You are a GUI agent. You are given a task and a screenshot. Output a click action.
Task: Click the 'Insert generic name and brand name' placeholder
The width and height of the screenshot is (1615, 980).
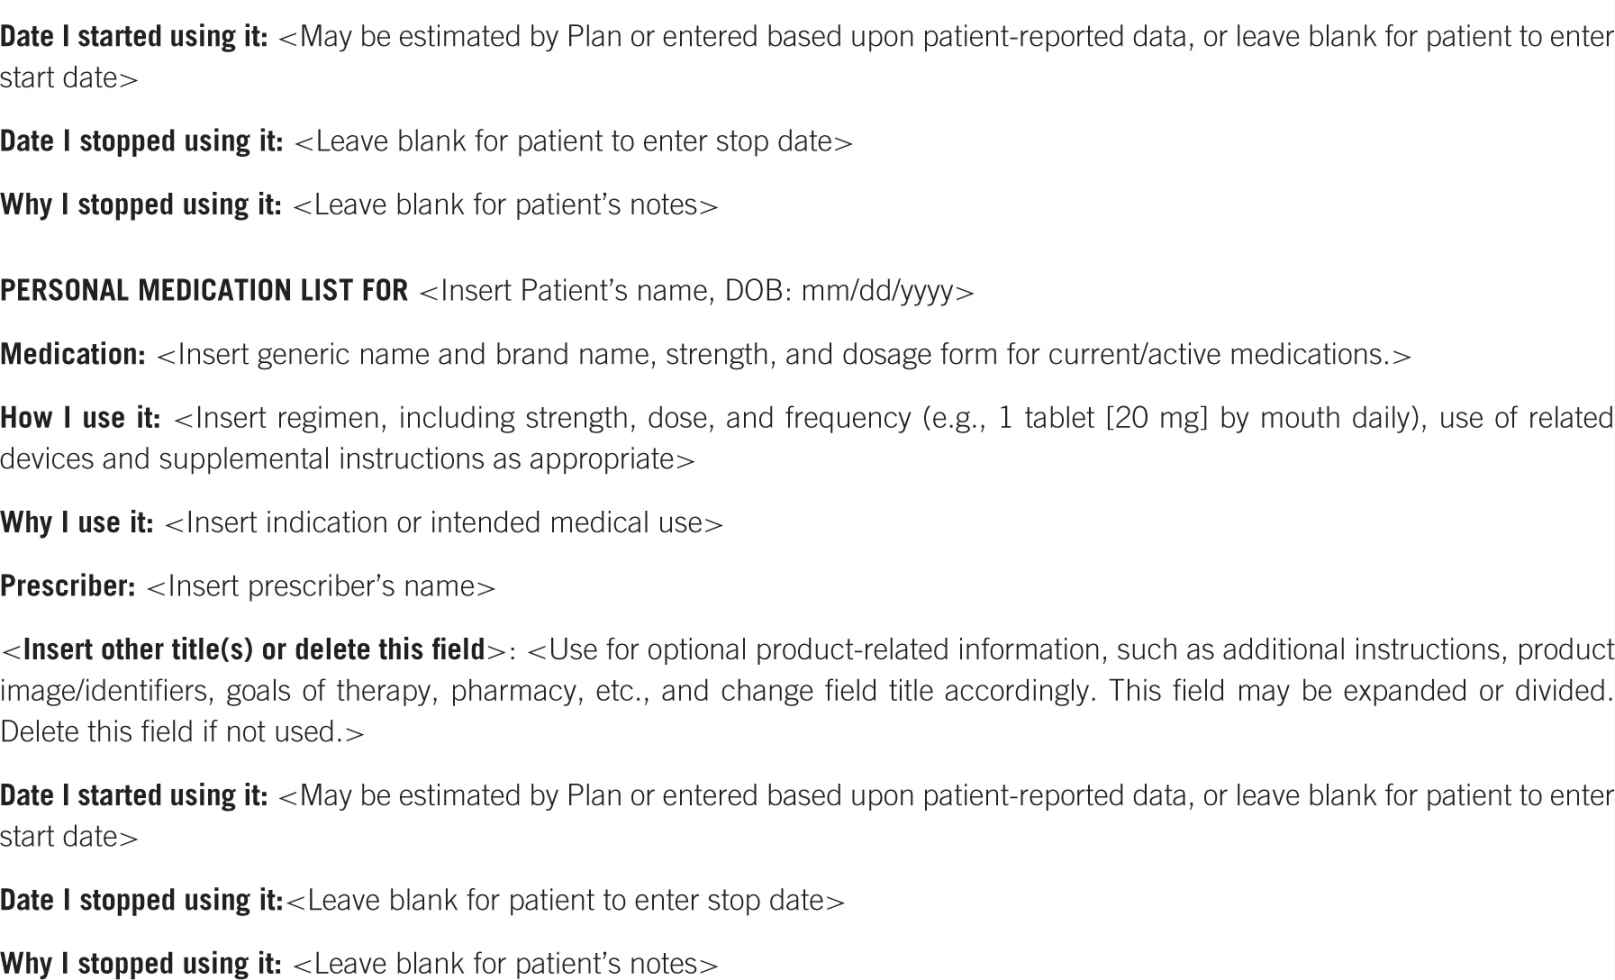[x=783, y=354]
